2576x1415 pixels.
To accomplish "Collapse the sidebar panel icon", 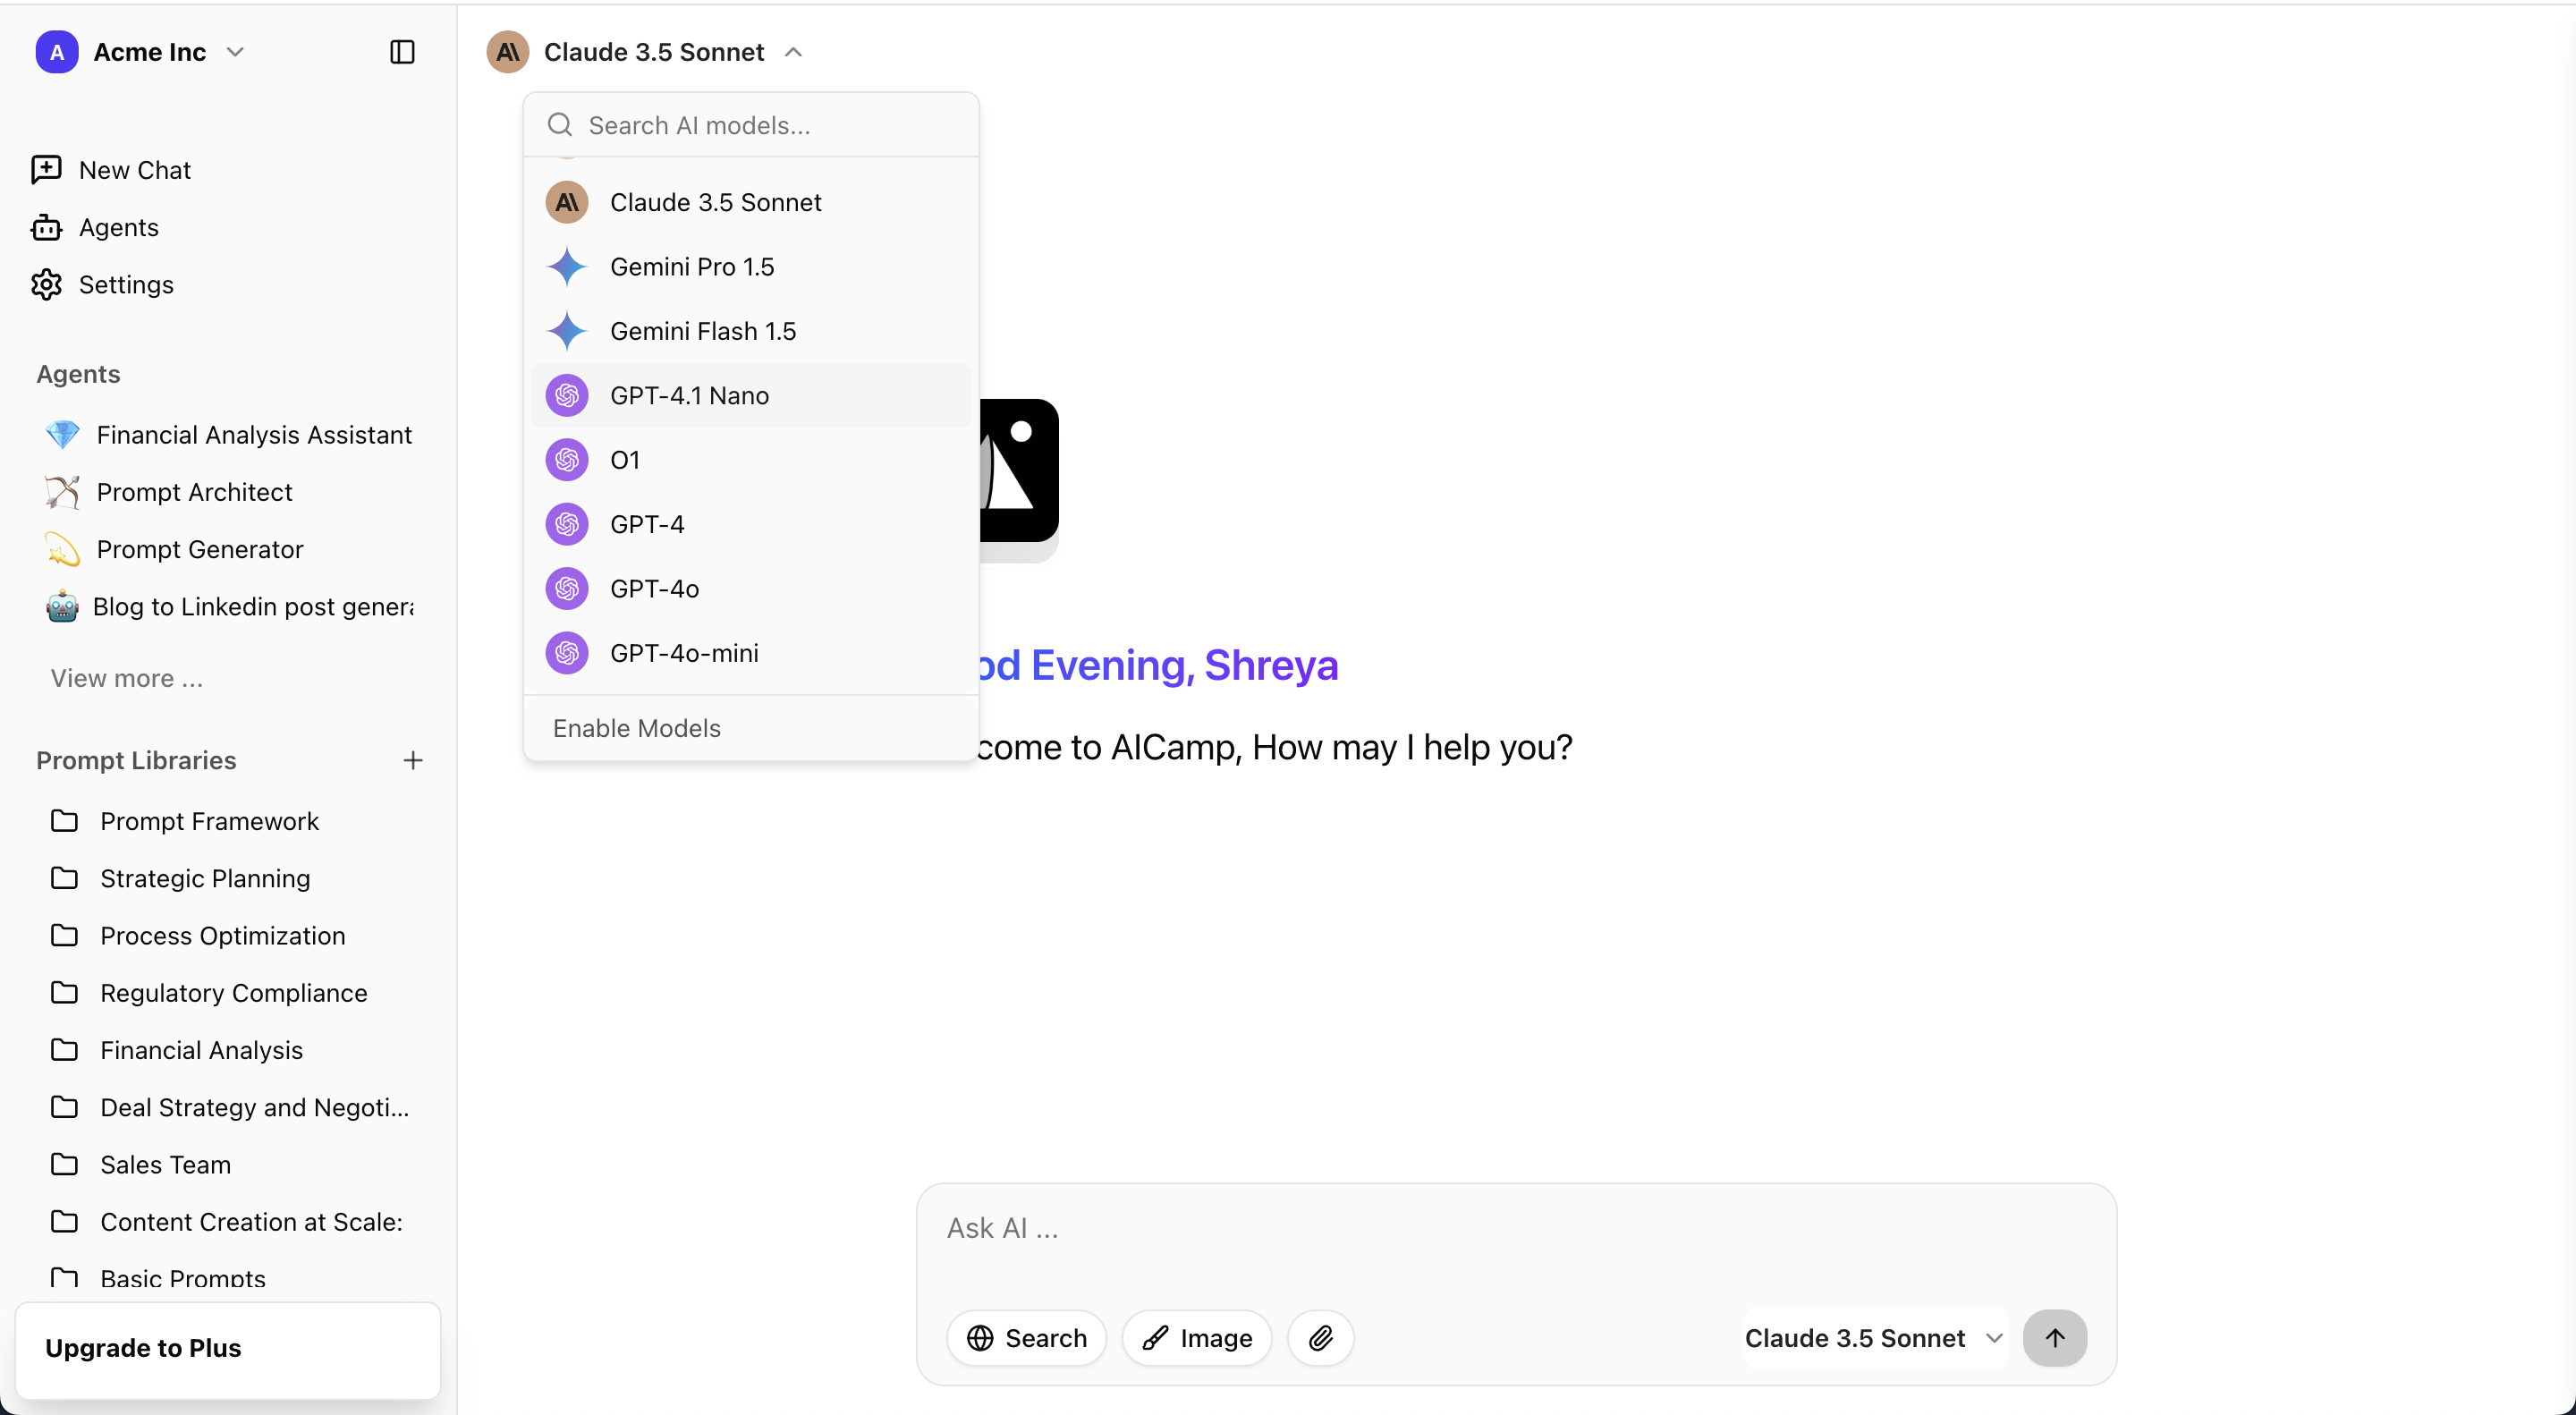I will [x=402, y=52].
